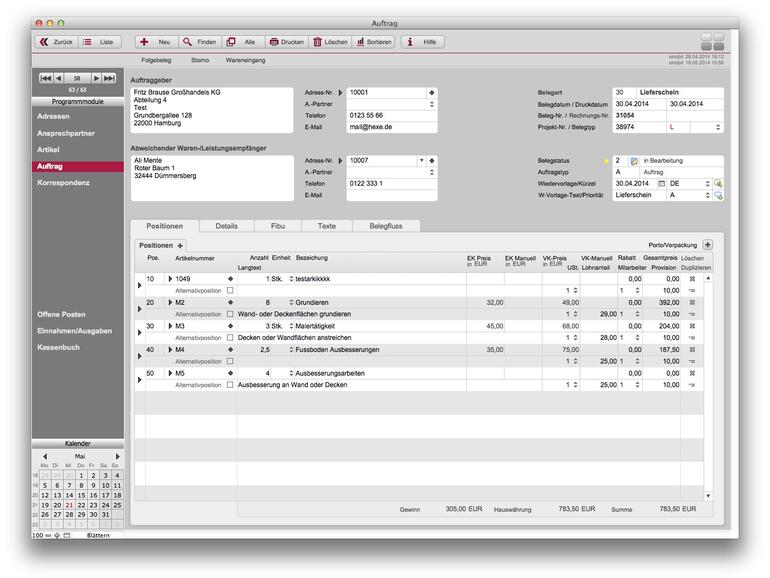Viewport: 770px width, 578px height.
Task: Jump to first record navigation icon
Action: pyautogui.click(x=46, y=78)
